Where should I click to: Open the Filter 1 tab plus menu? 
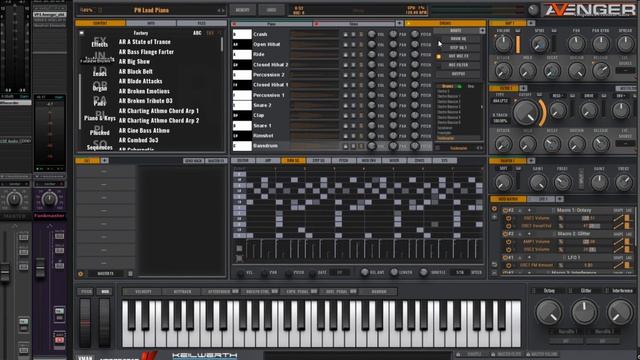click(523, 88)
